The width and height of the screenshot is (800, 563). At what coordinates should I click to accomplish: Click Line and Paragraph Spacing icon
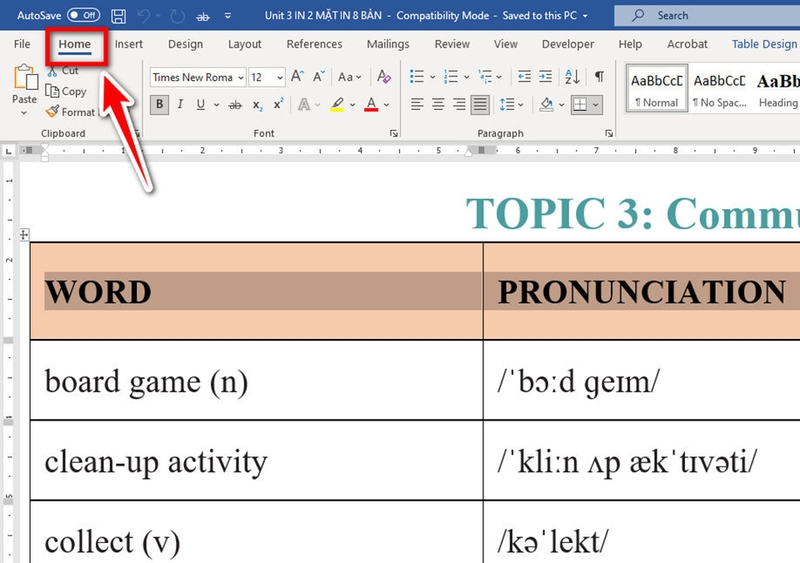tap(507, 105)
